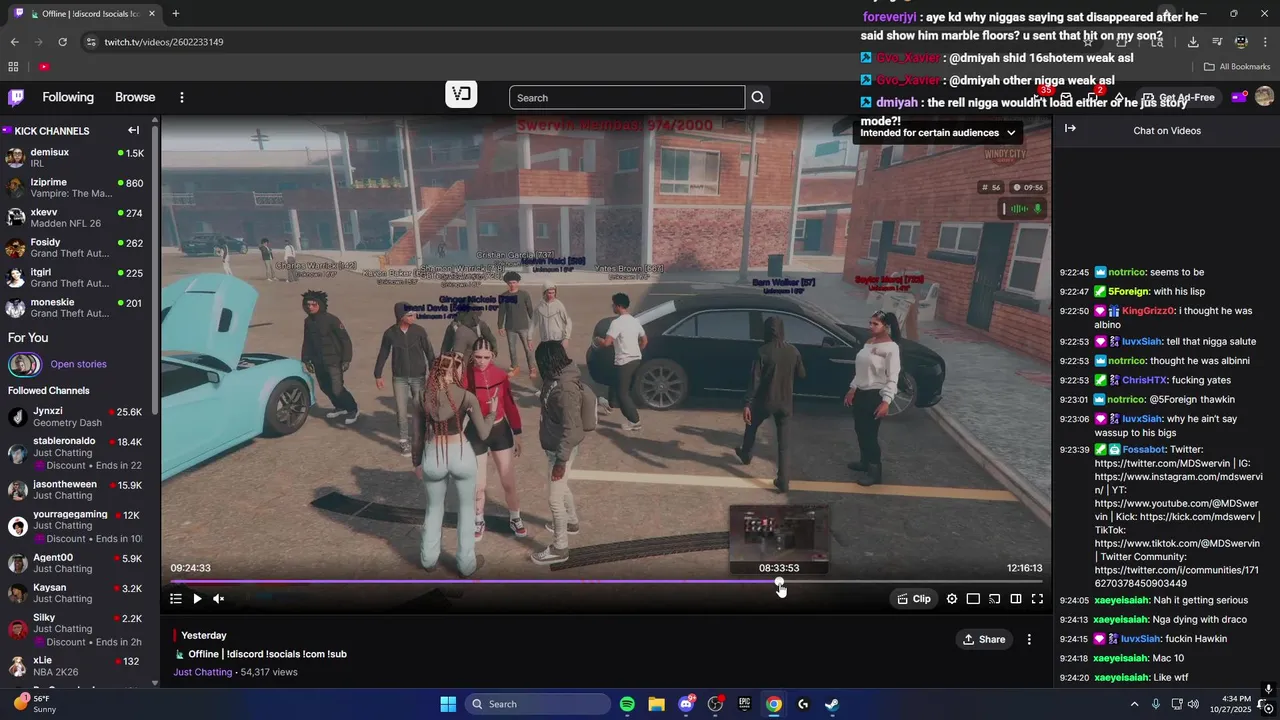Open the stableronaldo followed channel
1280x720 pixels.
pos(77,453)
